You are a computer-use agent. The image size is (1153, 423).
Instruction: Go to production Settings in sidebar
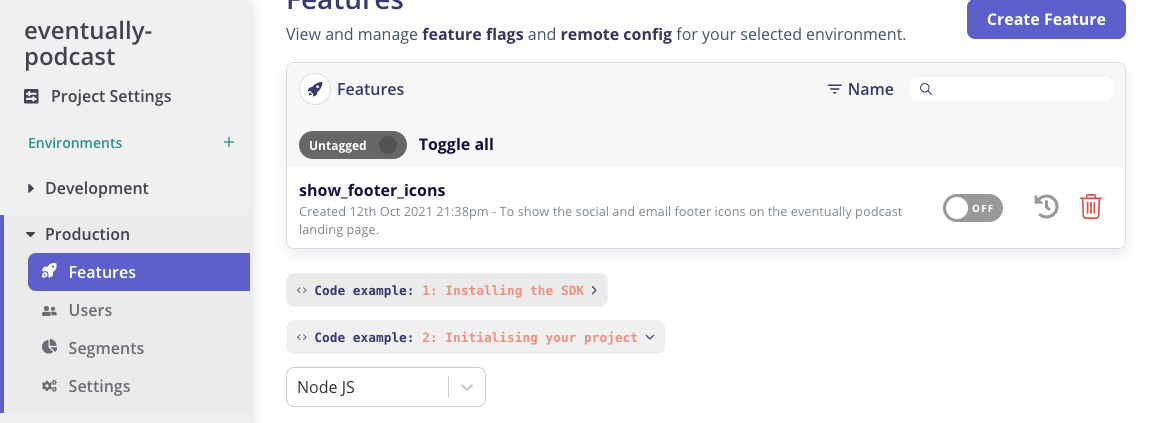[x=99, y=386]
